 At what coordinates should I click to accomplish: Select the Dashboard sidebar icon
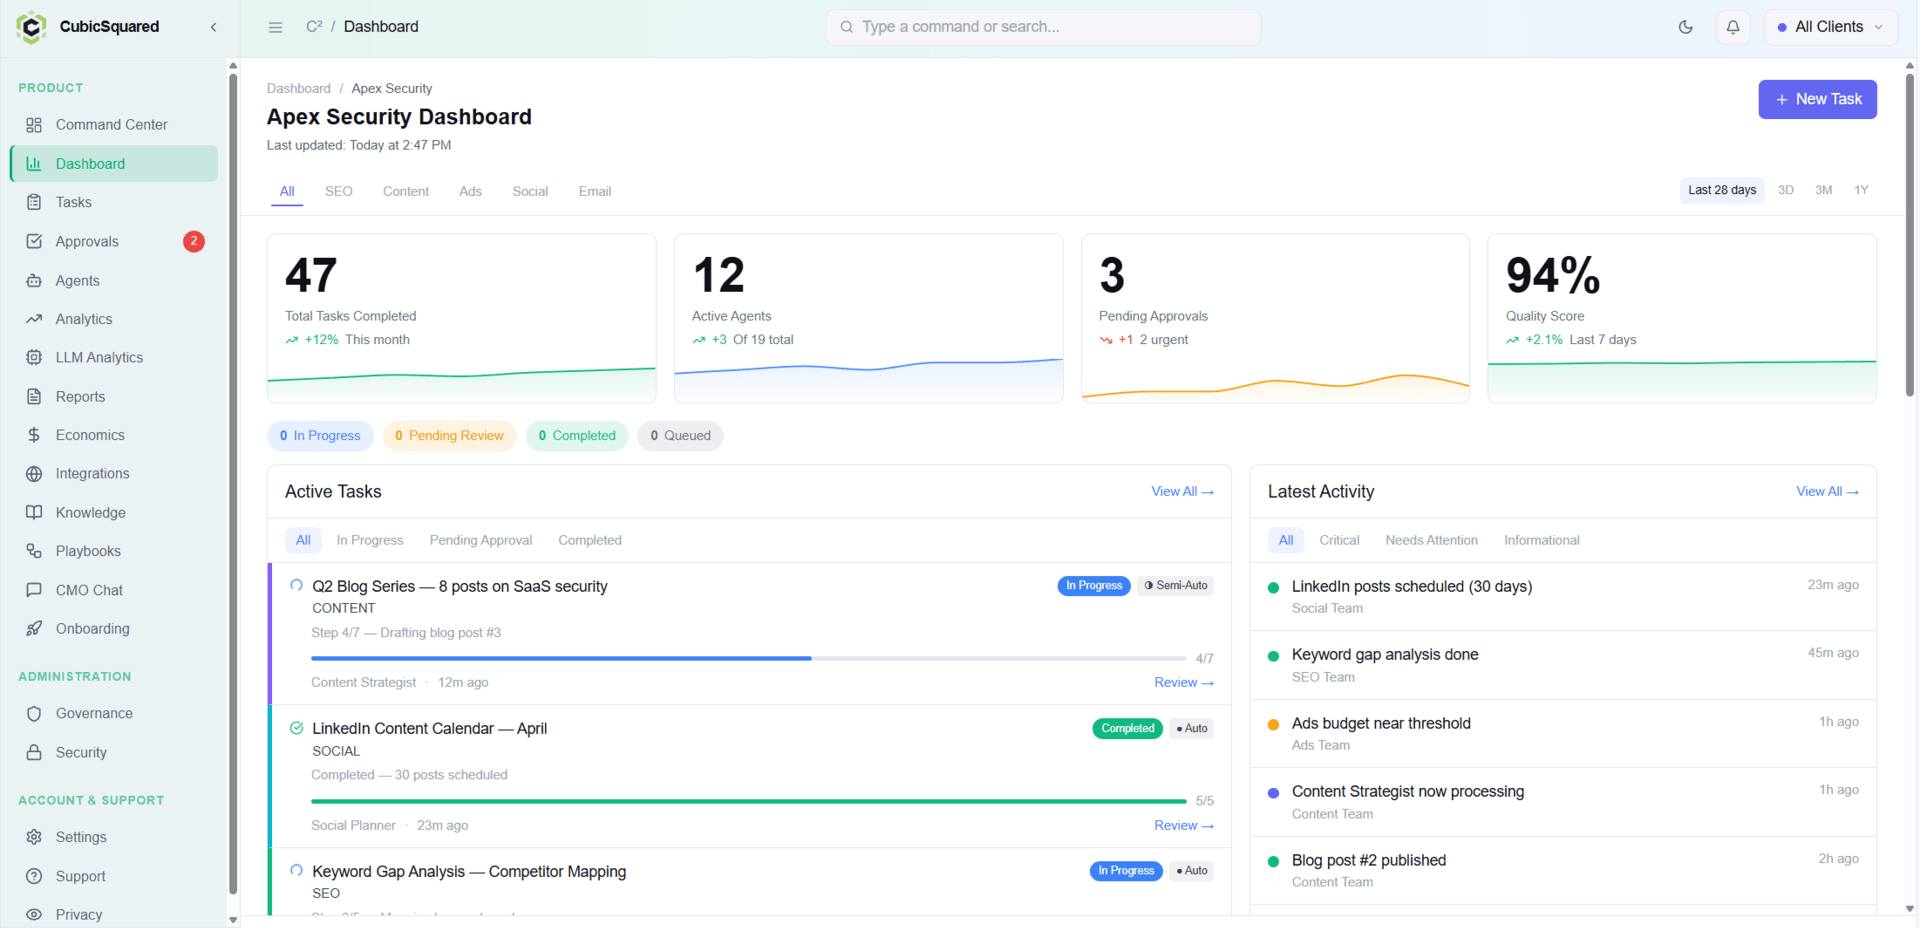coord(34,164)
